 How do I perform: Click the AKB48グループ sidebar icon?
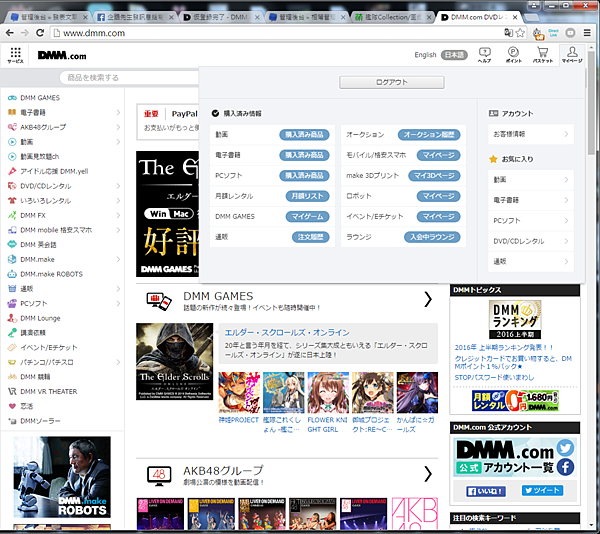pyautogui.click(x=12, y=127)
